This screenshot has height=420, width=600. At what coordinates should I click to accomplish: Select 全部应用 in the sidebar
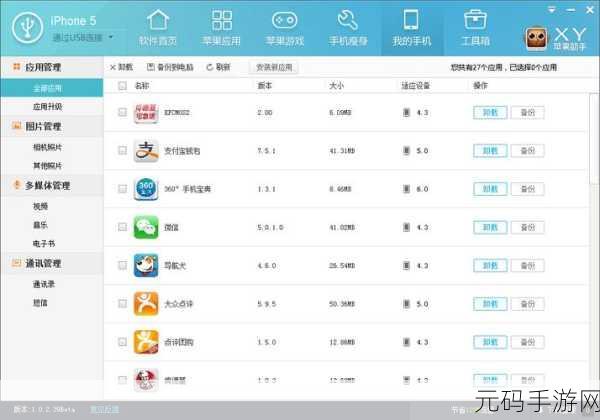(x=52, y=88)
